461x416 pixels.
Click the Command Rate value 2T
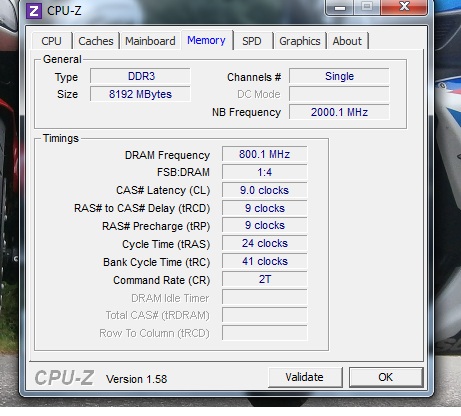(x=264, y=279)
